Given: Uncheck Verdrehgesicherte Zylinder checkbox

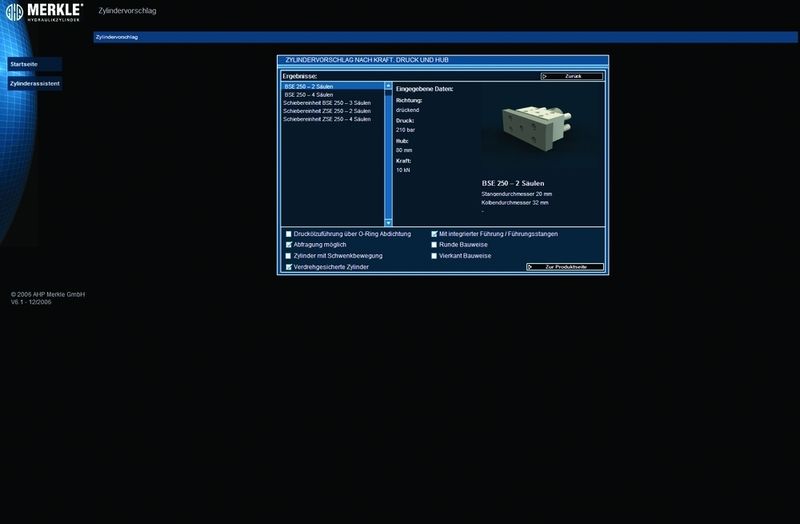Looking at the screenshot, I should pos(289,267).
